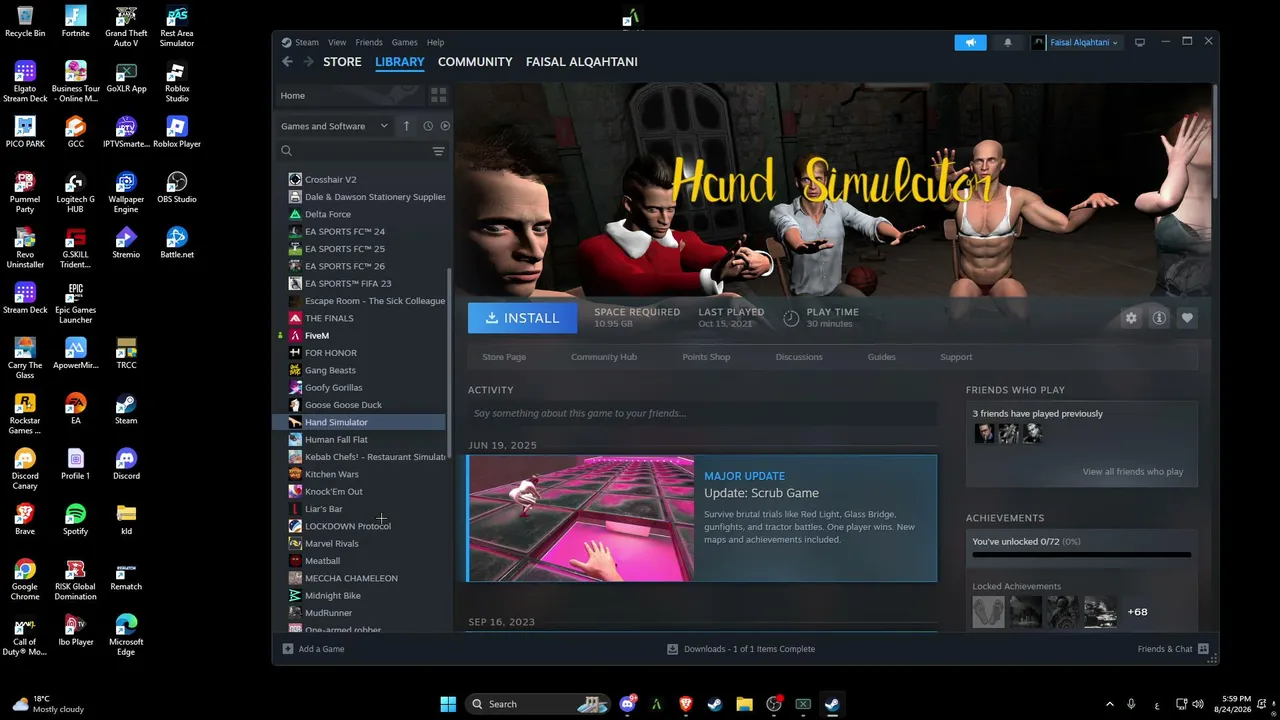
Task: Open Downloads status in the bottom bar
Action: click(x=741, y=649)
